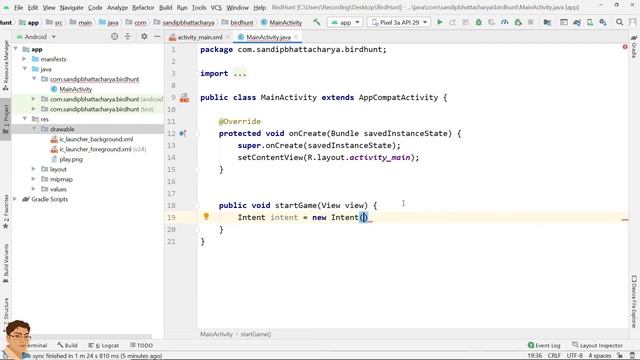
Task: Toggle Device File Explorer side button
Action: click(634, 302)
